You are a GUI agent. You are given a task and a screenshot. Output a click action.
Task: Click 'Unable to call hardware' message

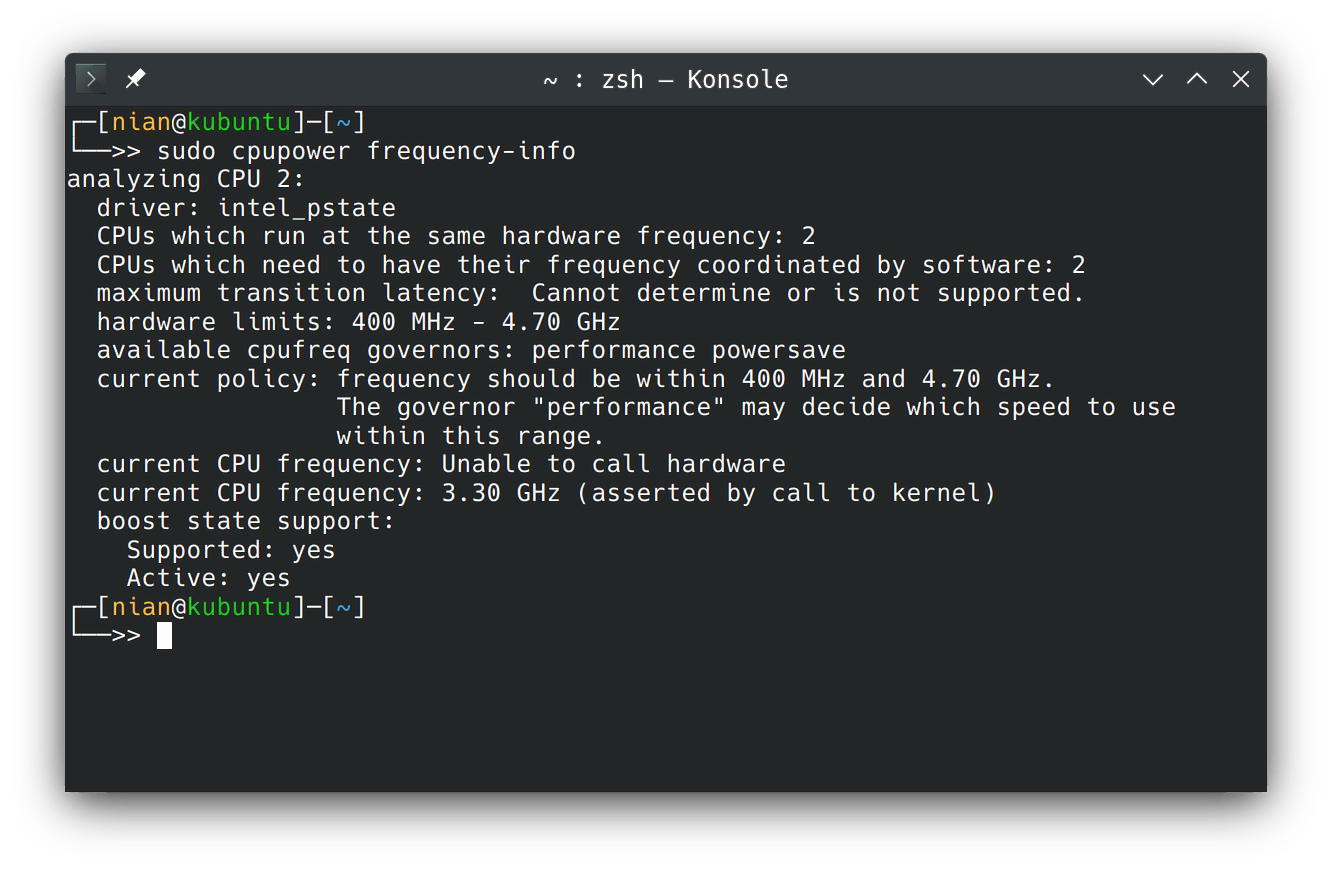(x=613, y=465)
